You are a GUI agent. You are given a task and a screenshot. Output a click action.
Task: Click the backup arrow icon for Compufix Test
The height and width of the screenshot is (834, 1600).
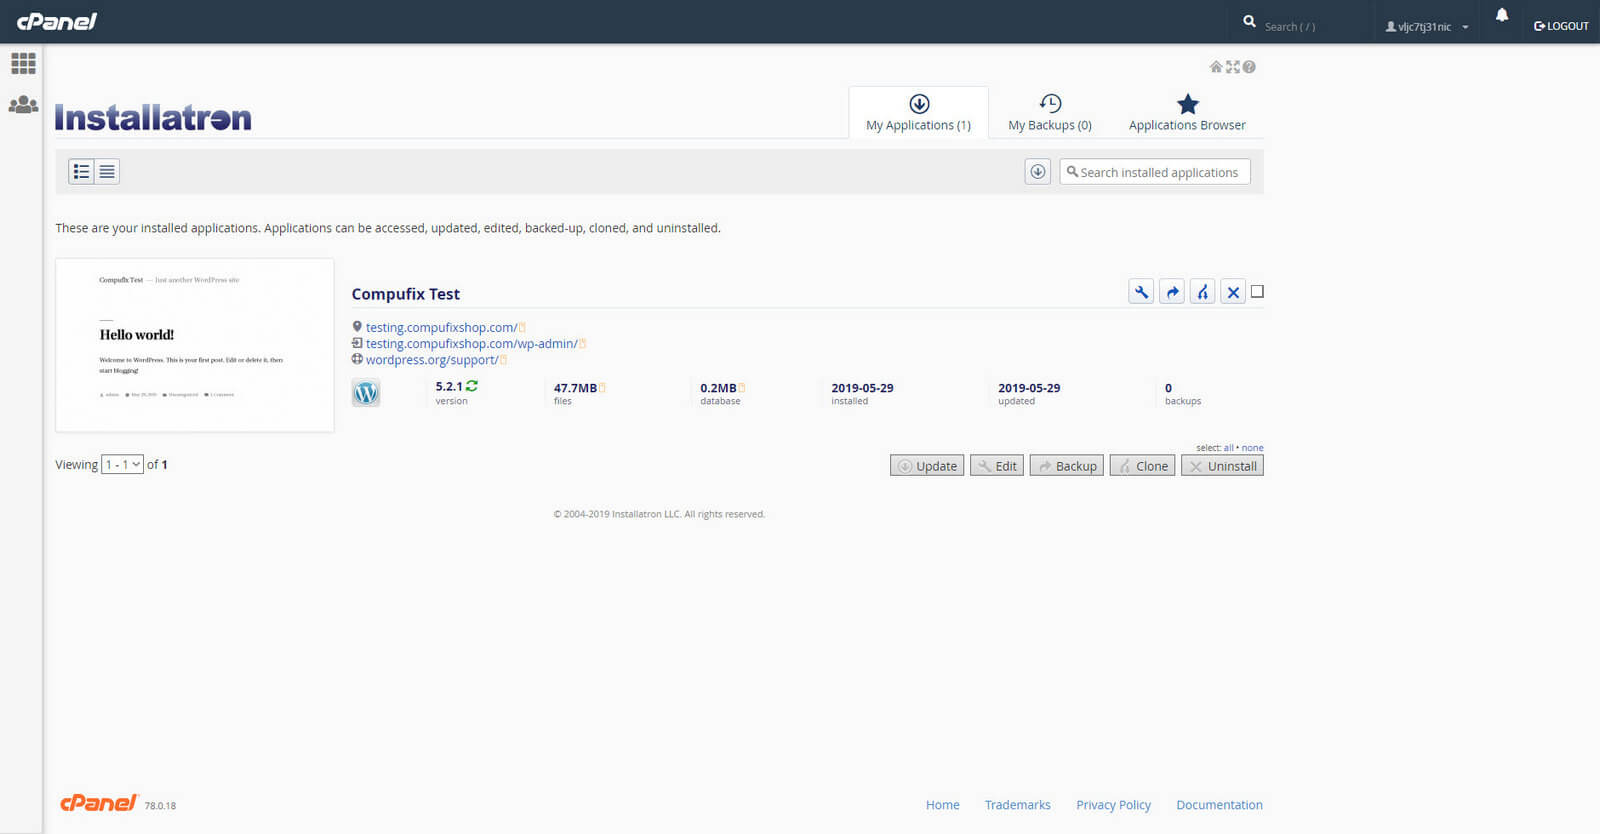[1172, 292]
